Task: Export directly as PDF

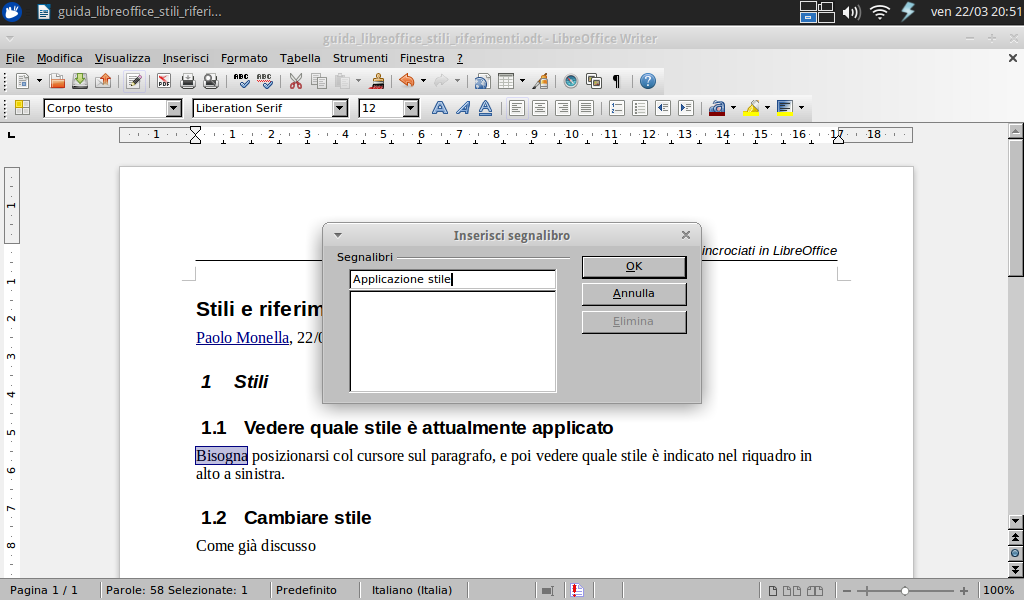Action: pos(163,81)
